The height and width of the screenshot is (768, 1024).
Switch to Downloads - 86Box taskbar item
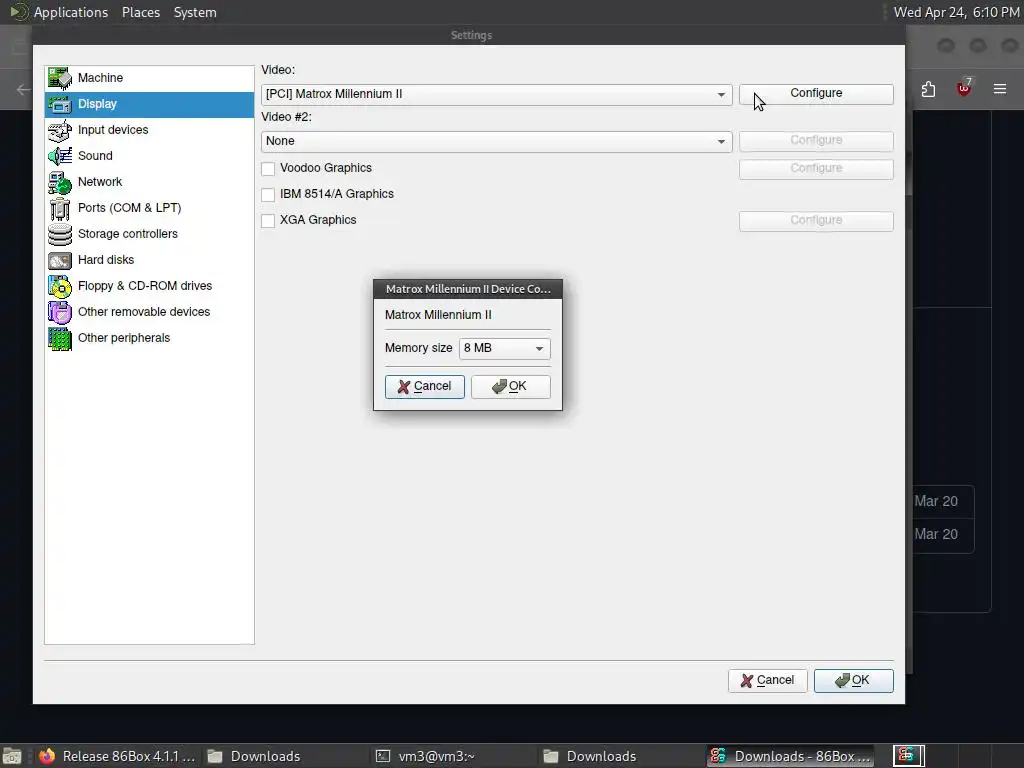click(x=792, y=756)
